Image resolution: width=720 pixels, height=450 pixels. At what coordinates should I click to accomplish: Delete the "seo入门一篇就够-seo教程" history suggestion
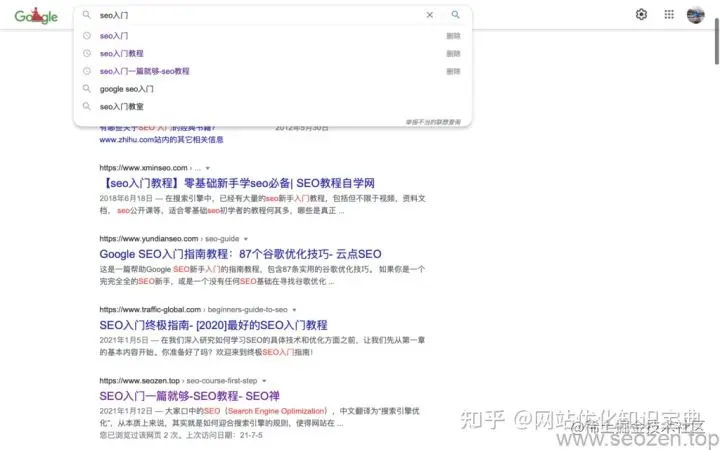(x=453, y=71)
